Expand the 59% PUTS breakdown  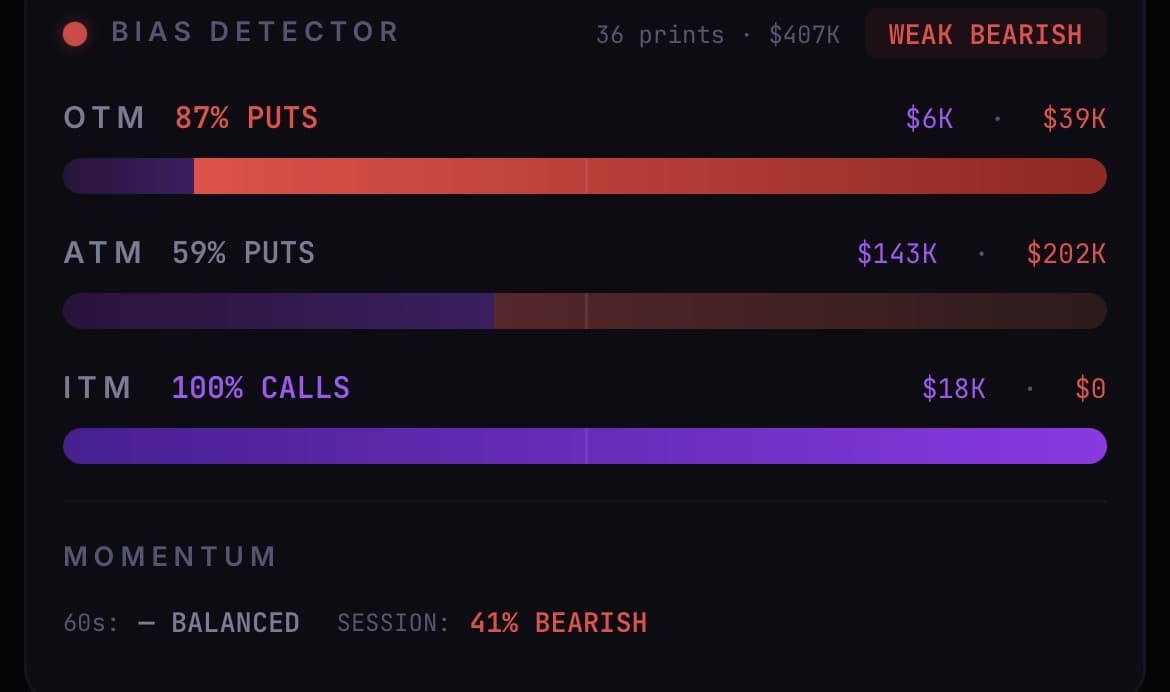243,253
